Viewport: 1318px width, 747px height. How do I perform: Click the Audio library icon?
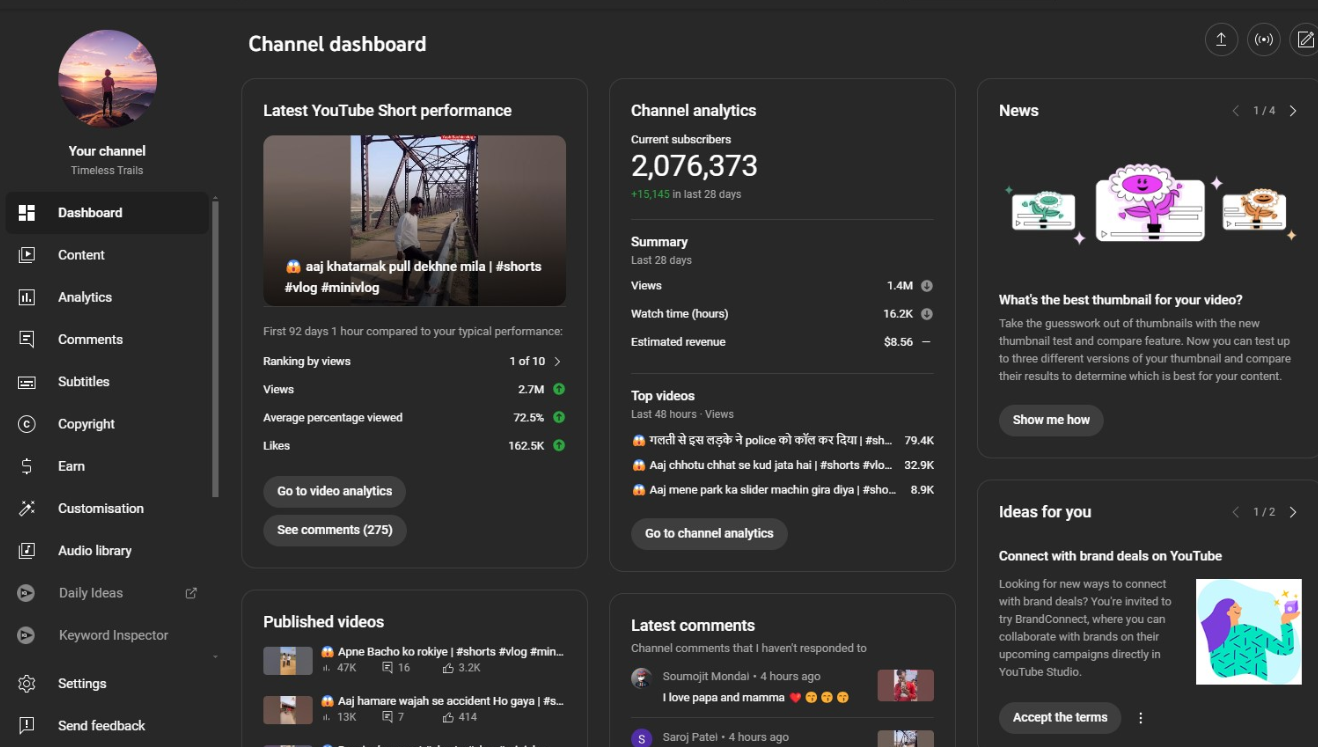(27, 551)
